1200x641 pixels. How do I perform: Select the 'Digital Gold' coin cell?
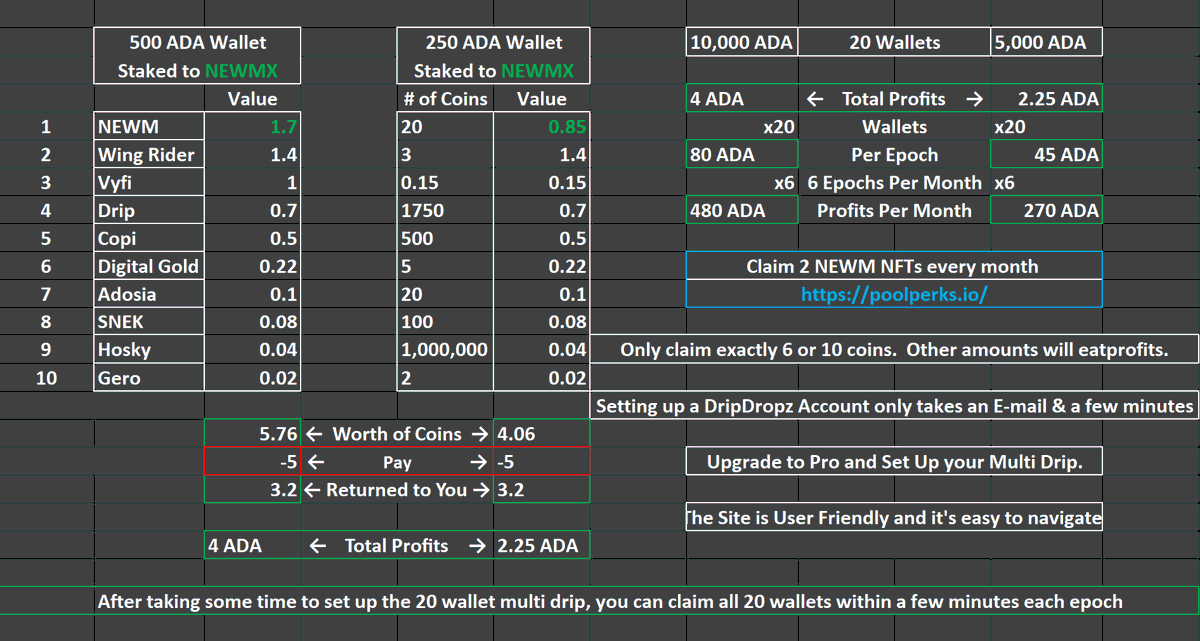pos(149,267)
